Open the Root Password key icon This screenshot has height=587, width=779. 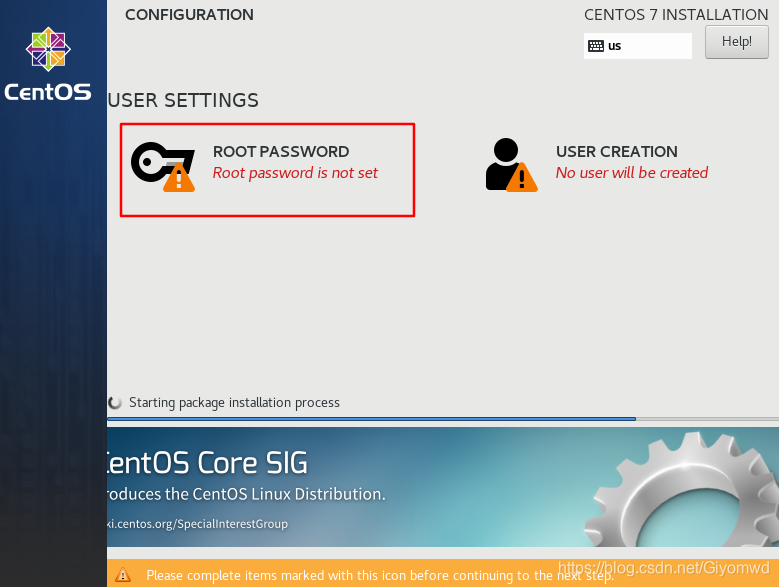(162, 167)
